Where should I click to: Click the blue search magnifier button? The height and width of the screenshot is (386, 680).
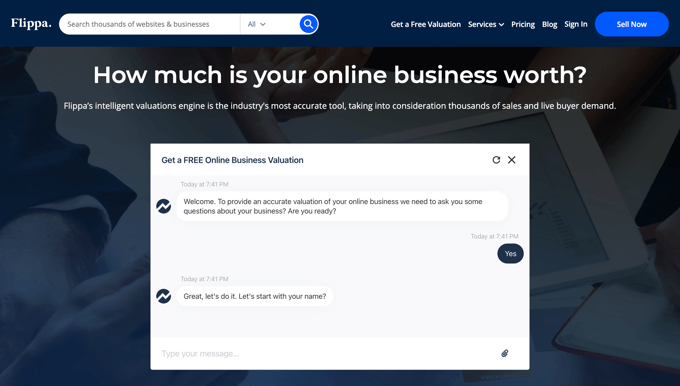(x=308, y=24)
